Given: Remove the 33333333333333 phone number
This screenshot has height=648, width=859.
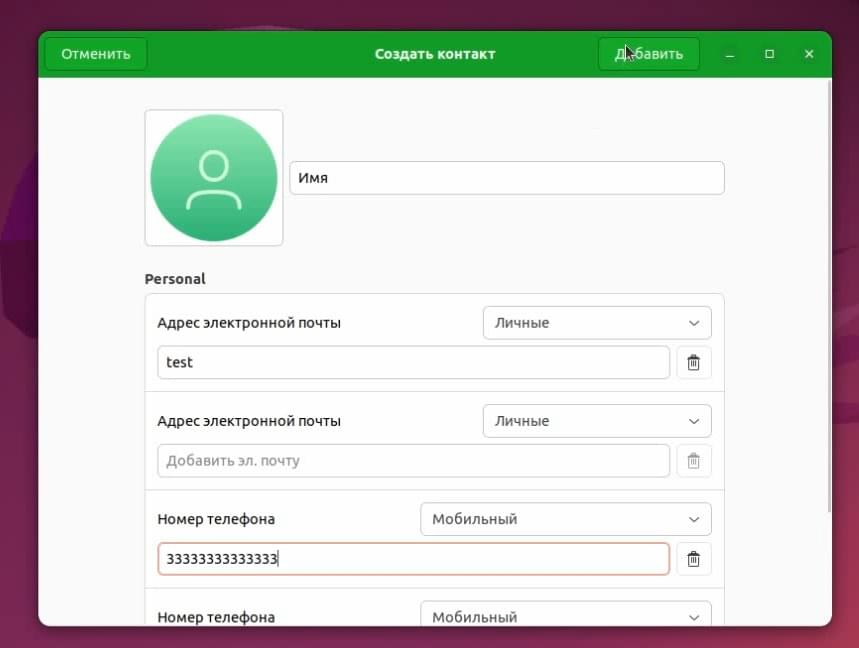Looking at the screenshot, I should click(x=694, y=559).
